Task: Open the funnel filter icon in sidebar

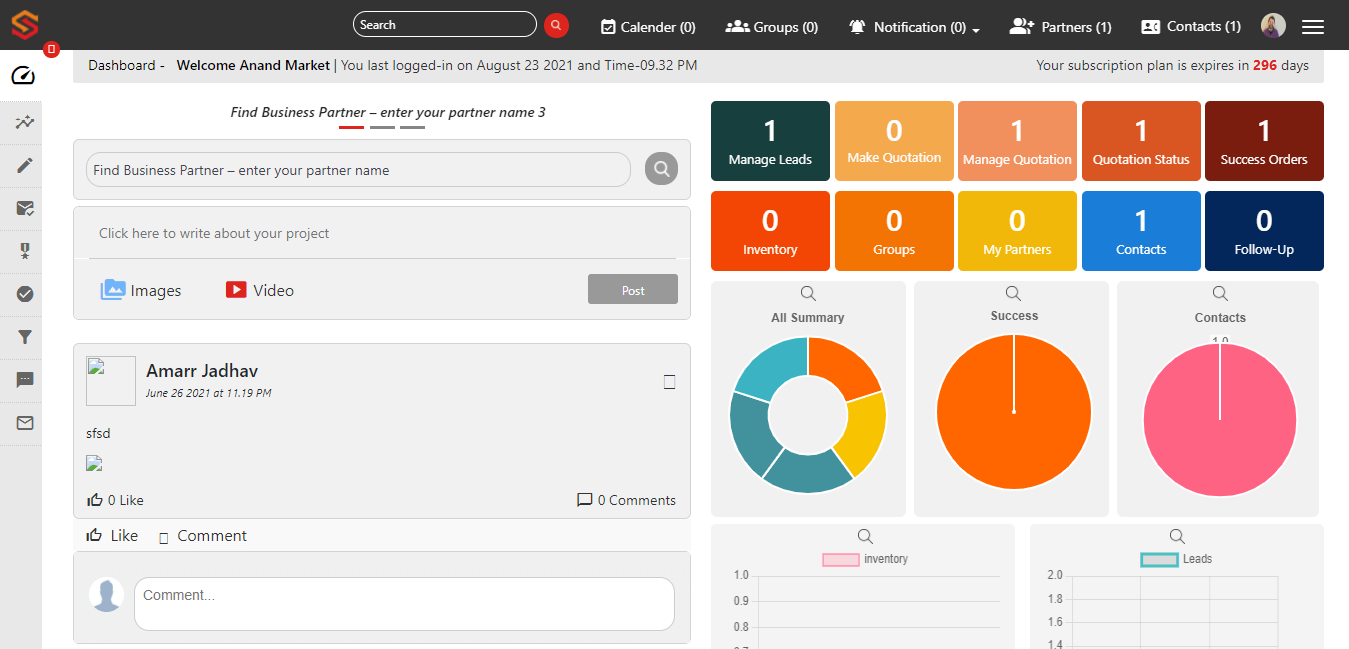Action: pyautogui.click(x=25, y=337)
